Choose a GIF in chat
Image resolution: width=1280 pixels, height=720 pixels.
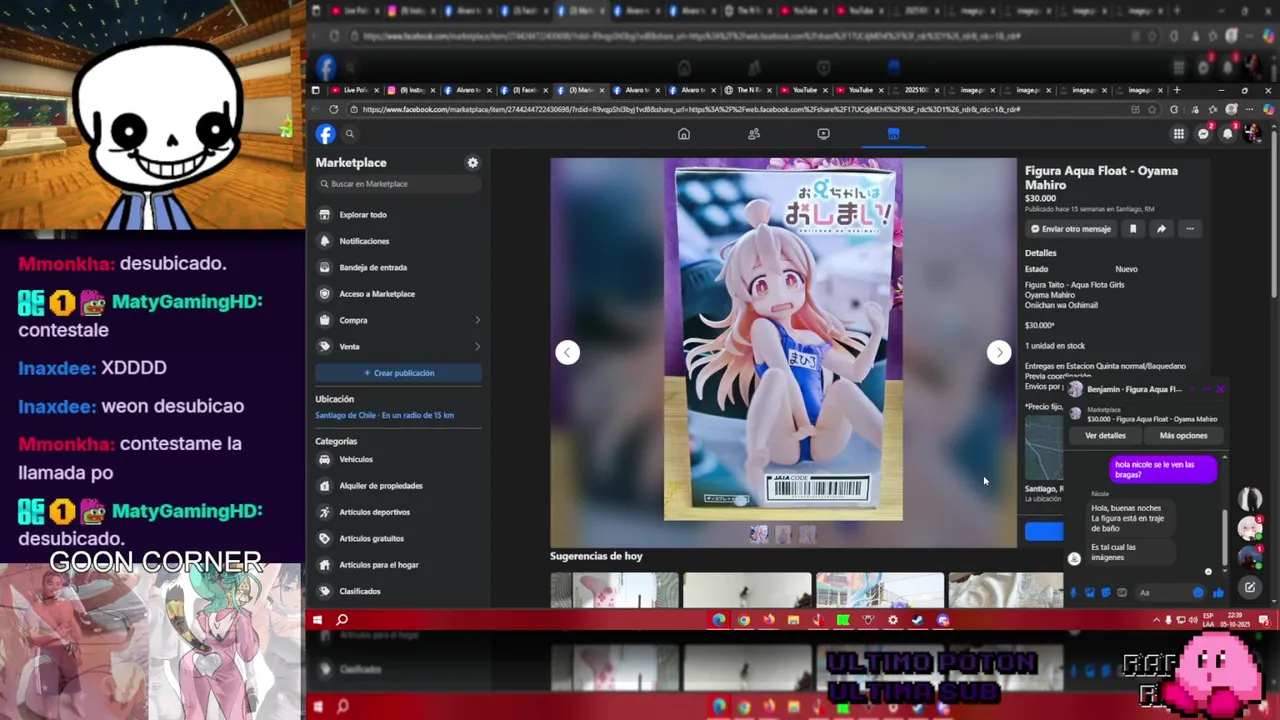[x=1122, y=592]
